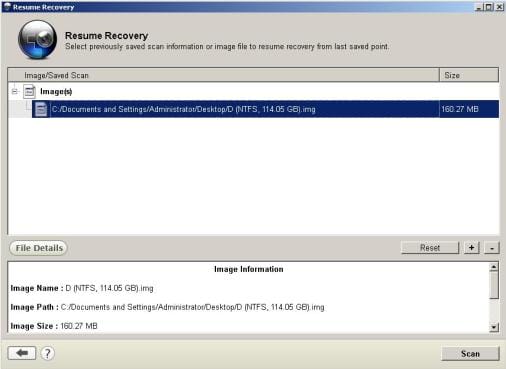Click the info panel scroll up arrow
The height and width of the screenshot is (369, 506).
pos(494,267)
